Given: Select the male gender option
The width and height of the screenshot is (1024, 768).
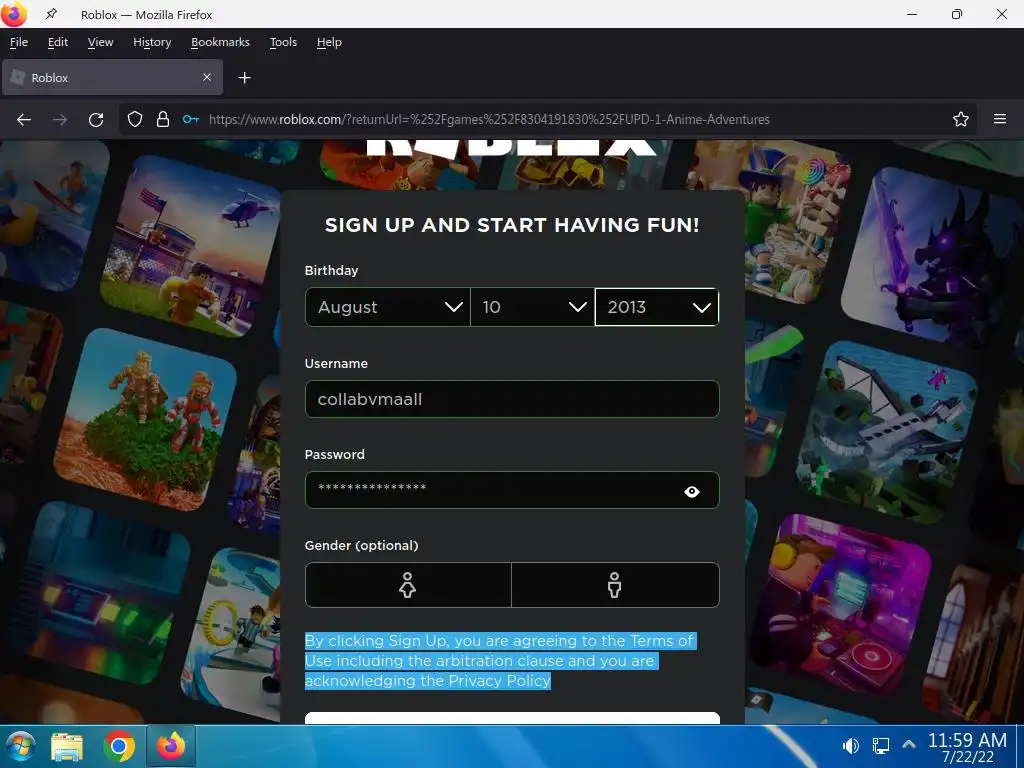Looking at the screenshot, I should 615,585.
